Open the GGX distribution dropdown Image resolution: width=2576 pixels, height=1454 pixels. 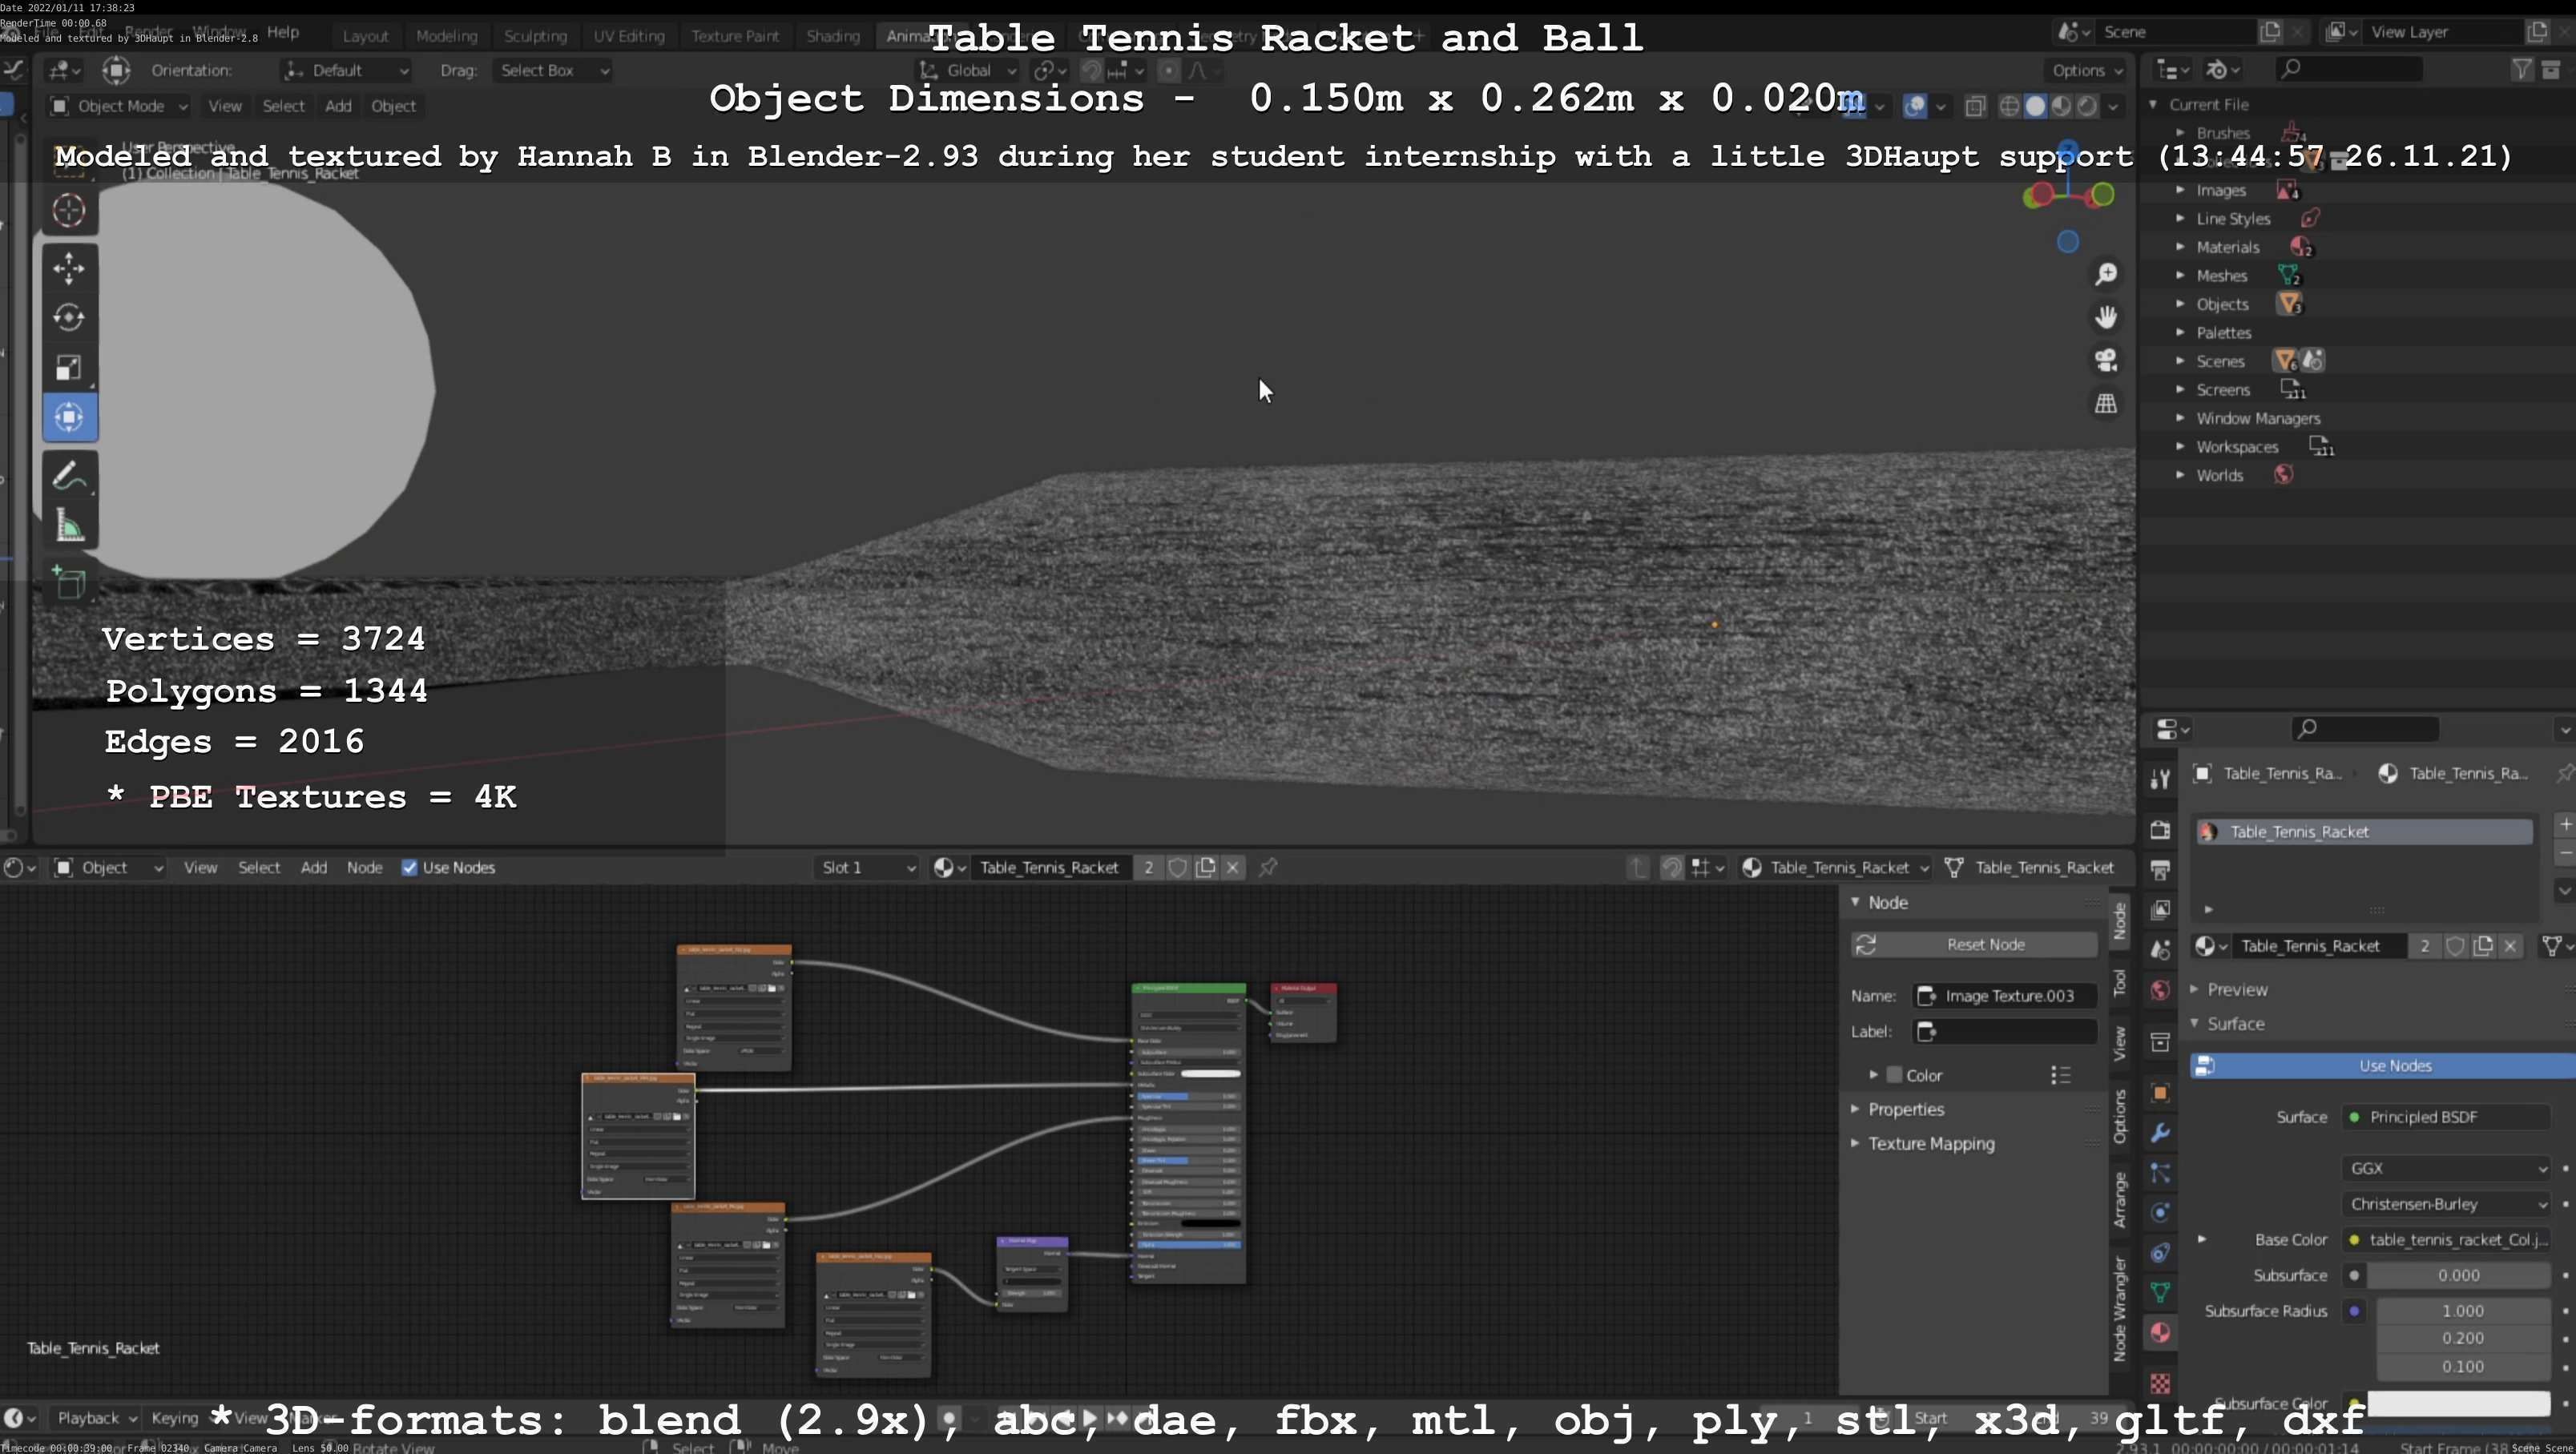(2445, 1168)
